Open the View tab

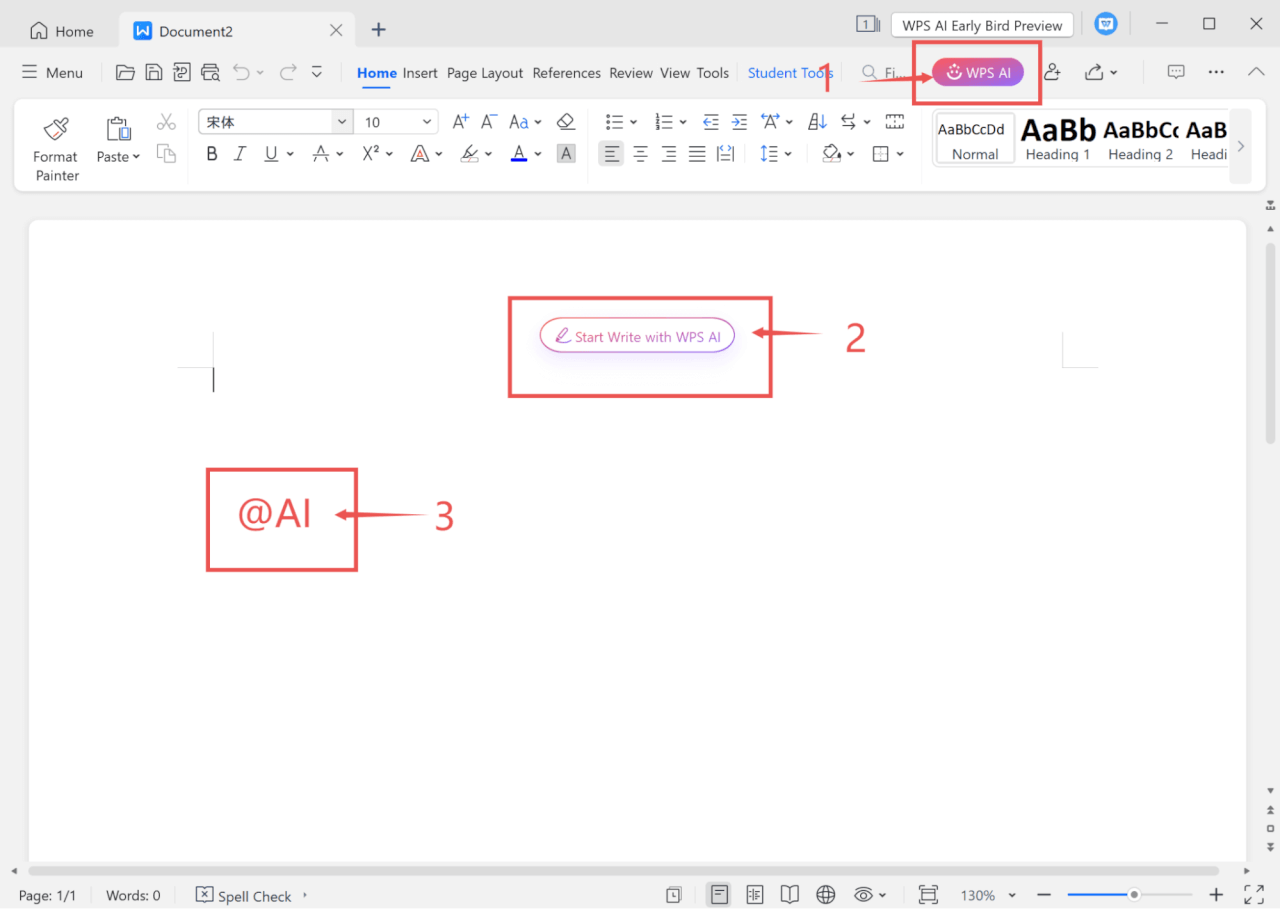click(675, 73)
